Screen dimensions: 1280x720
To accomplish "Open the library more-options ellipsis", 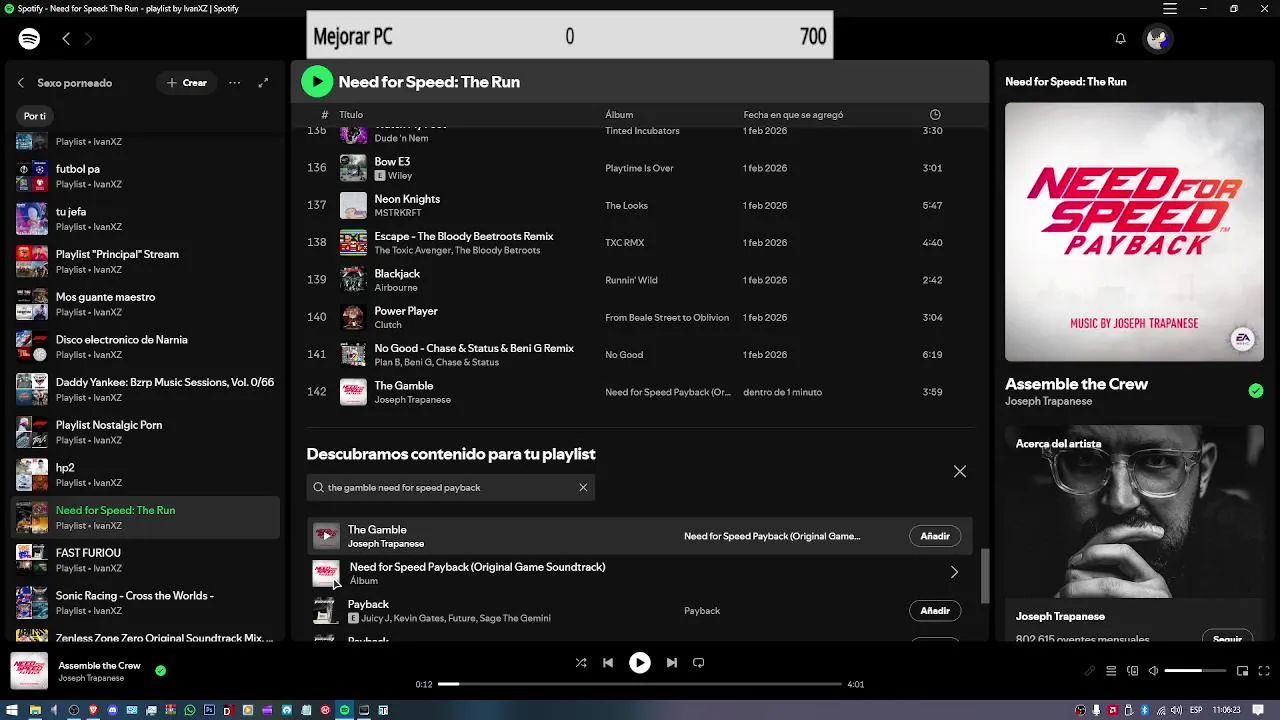I will [234, 83].
